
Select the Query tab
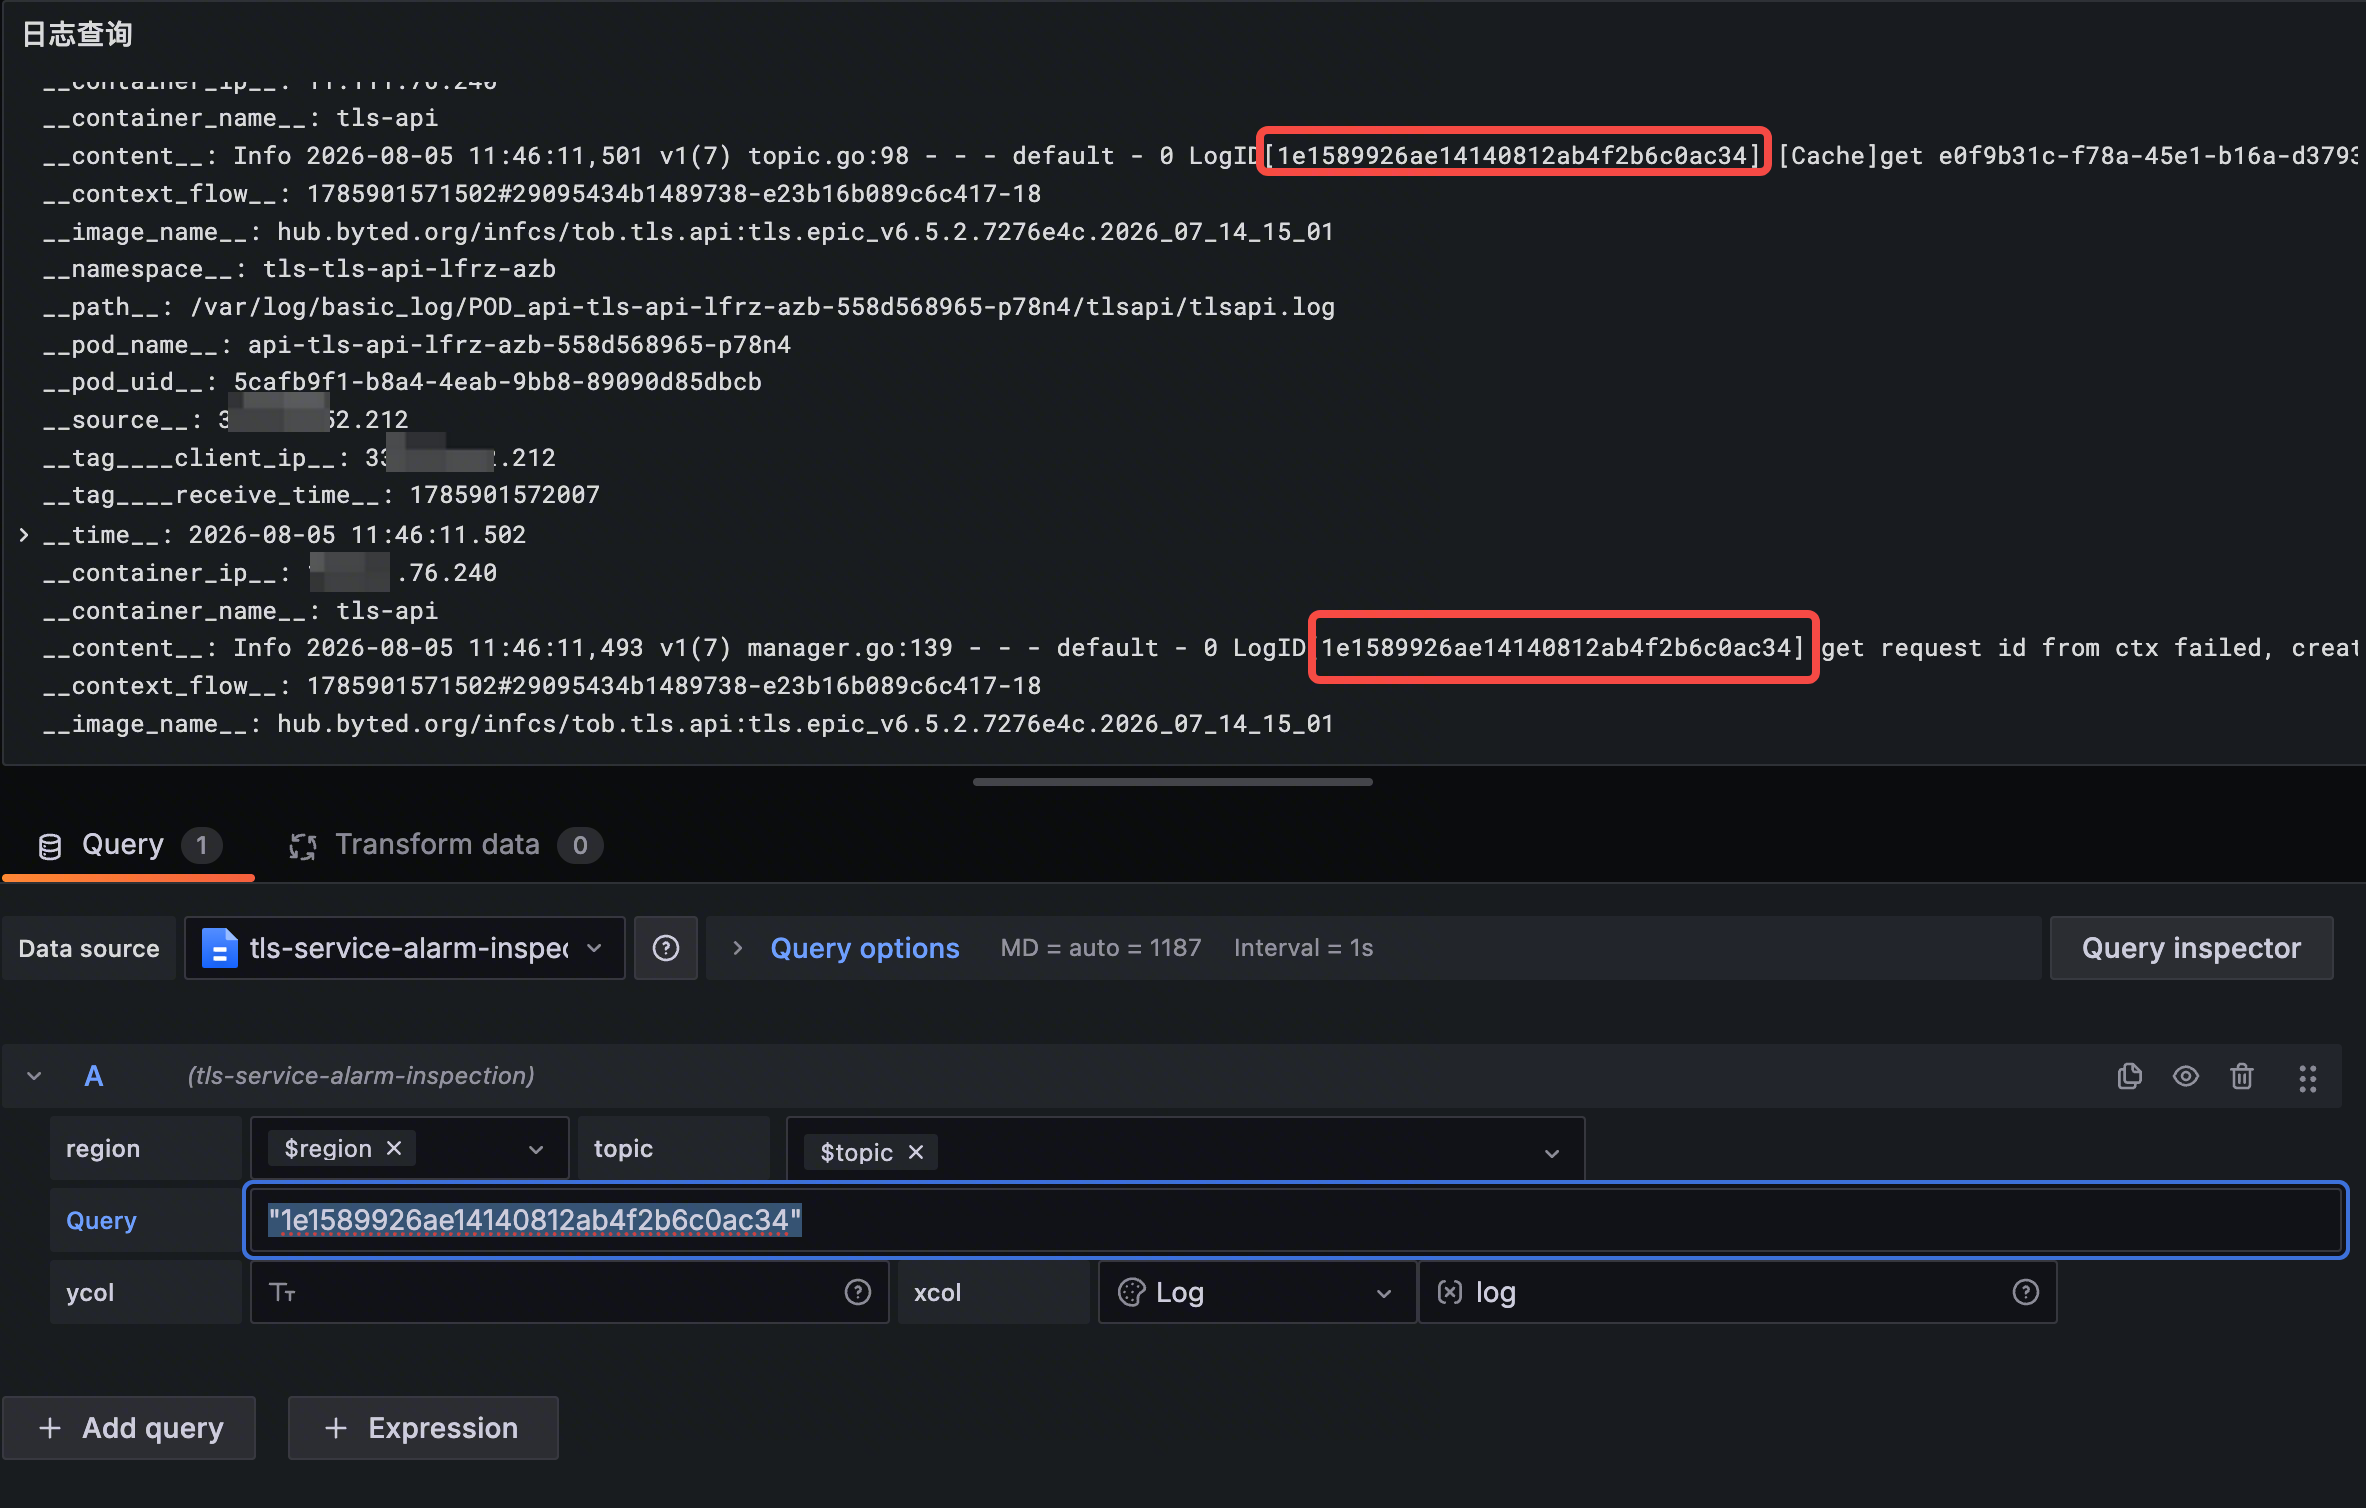129,845
